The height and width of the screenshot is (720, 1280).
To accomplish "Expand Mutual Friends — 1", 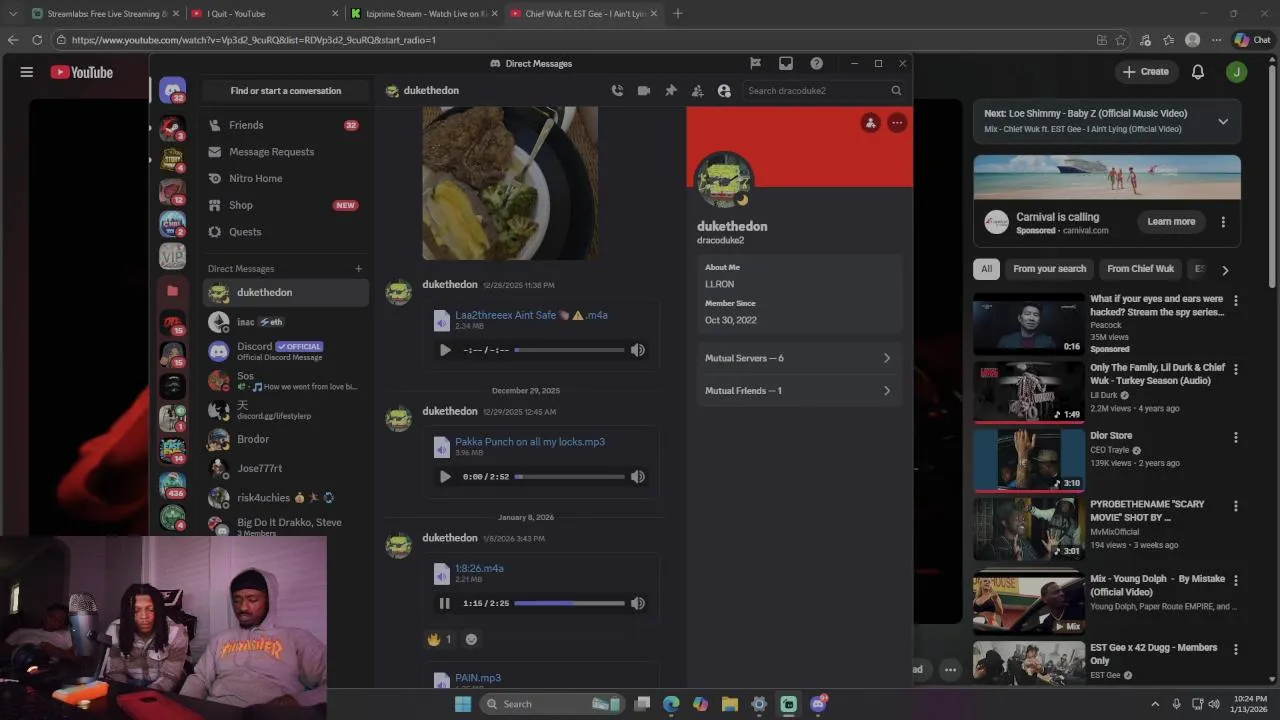I will pos(797,391).
